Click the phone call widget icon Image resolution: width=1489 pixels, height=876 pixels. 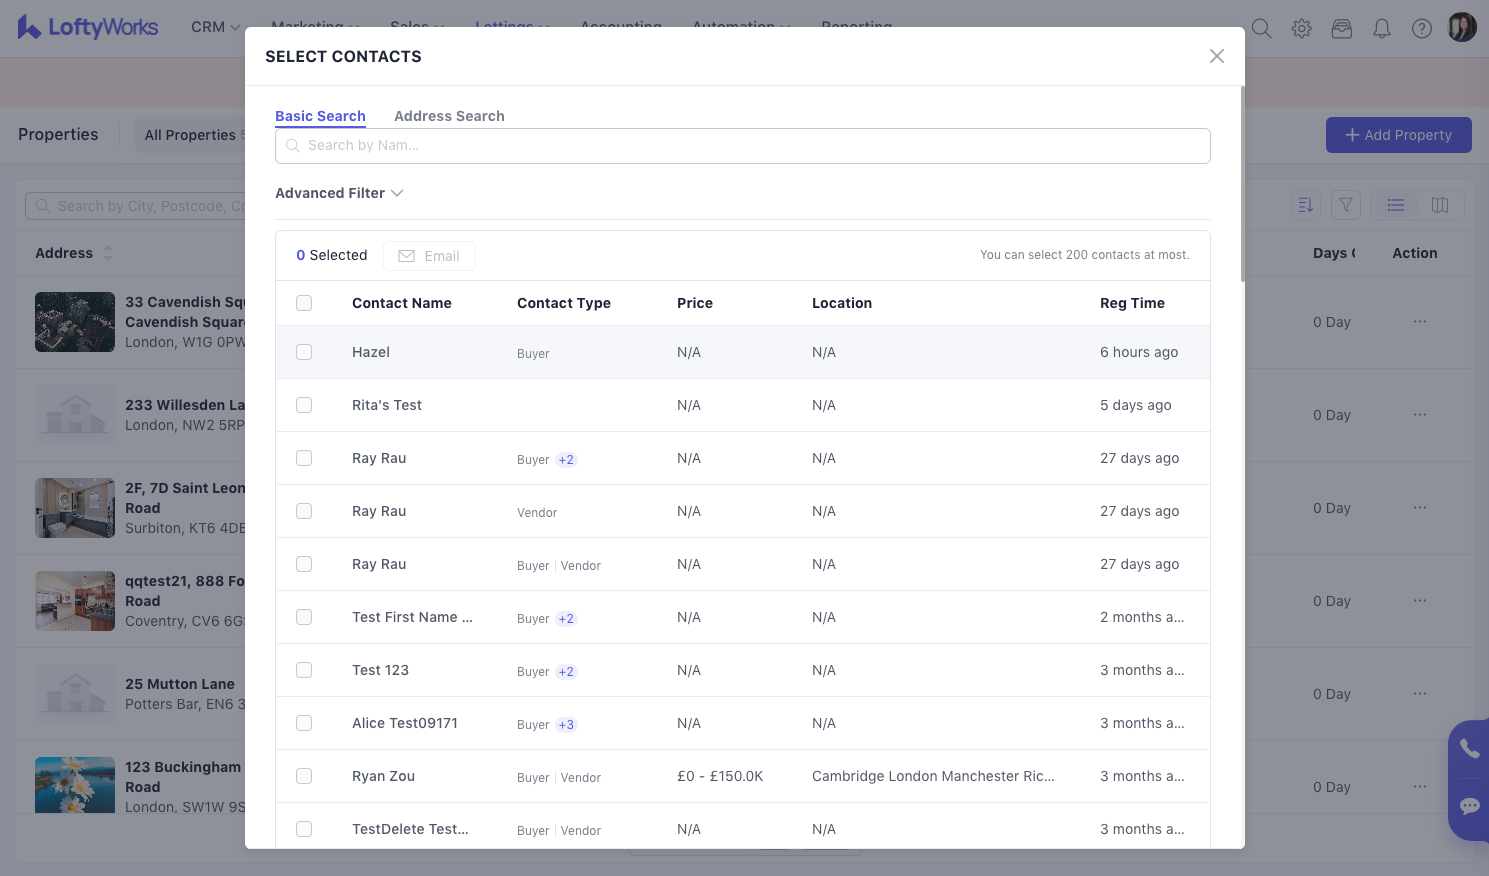(1468, 748)
